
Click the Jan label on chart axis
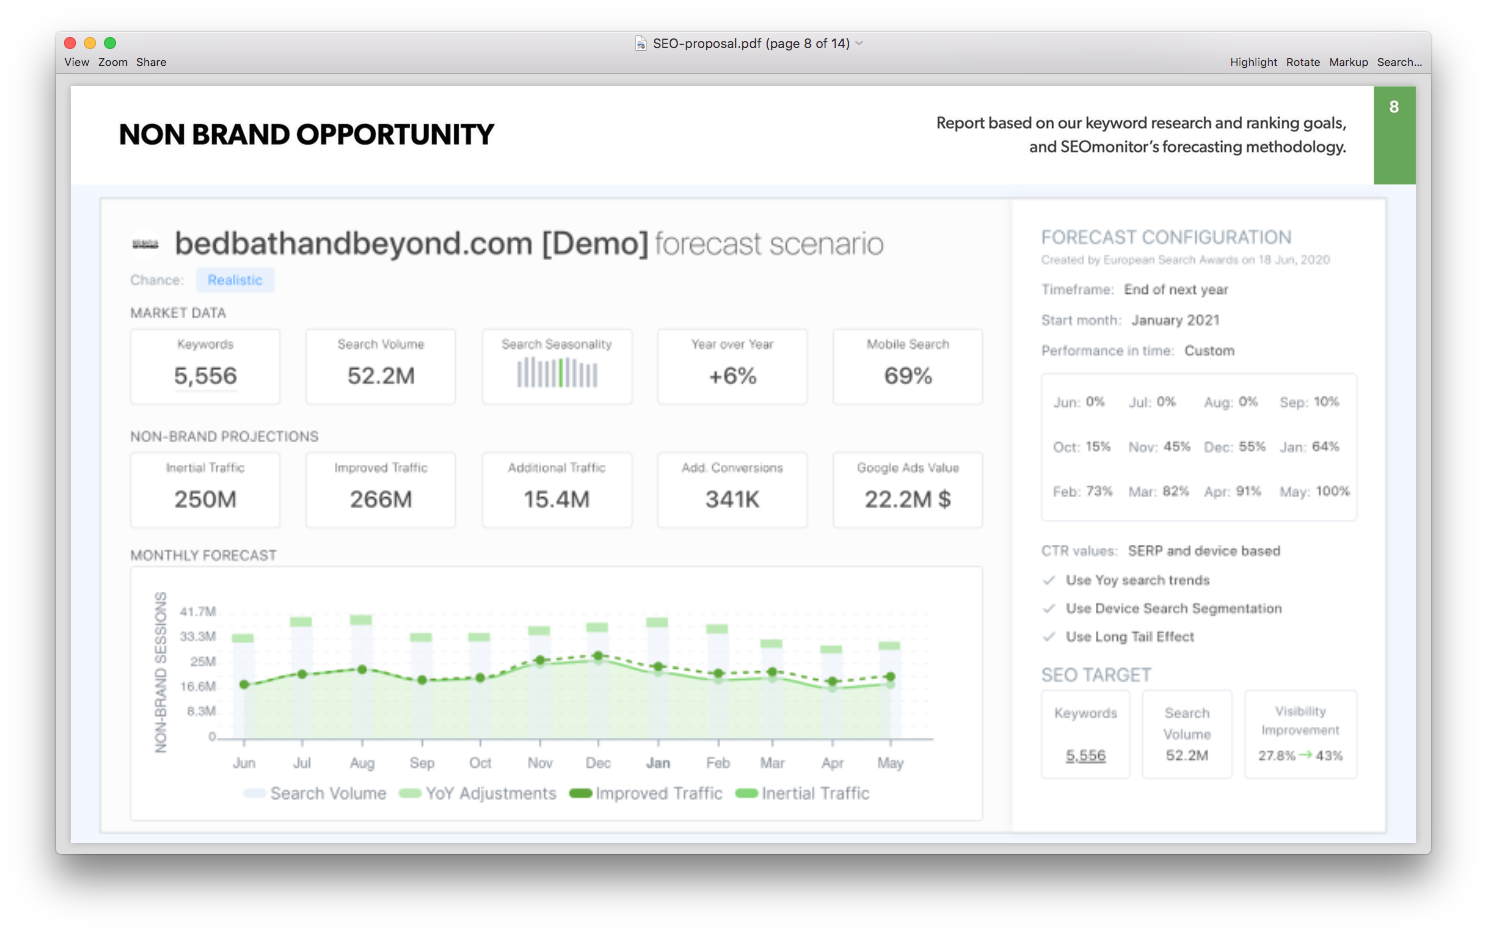pos(658,763)
